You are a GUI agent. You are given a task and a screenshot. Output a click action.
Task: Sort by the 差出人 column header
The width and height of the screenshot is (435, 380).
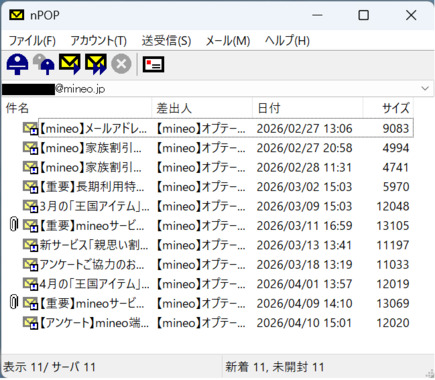[202, 108]
